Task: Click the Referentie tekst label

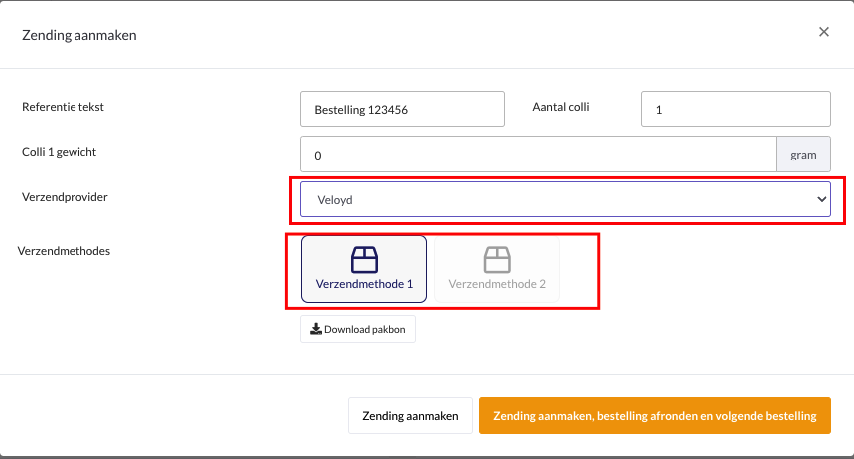Action: click(63, 107)
